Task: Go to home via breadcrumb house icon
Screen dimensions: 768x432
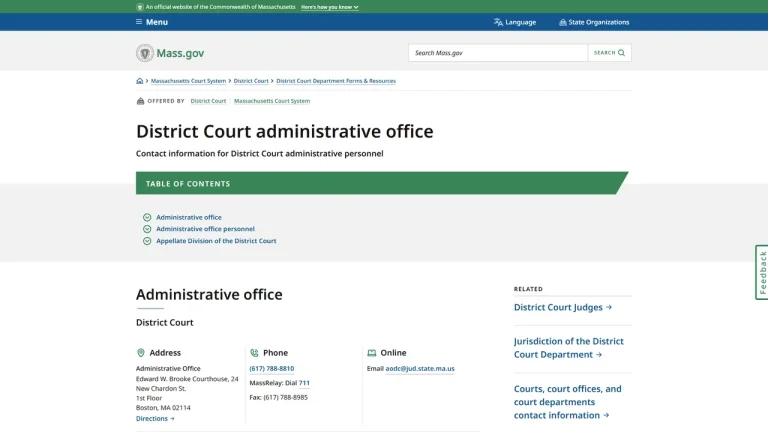Action: [140, 81]
